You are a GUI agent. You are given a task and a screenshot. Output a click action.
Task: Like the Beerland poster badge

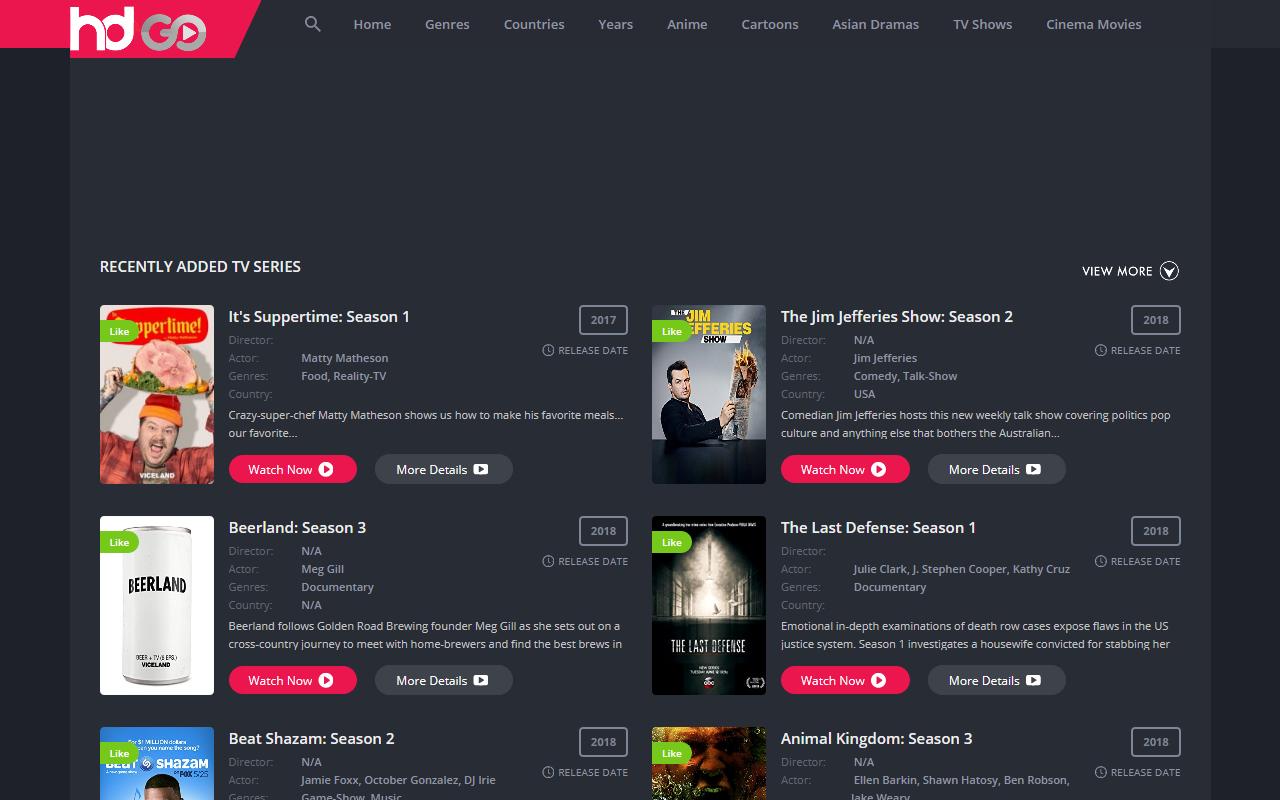pyautogui.click(x=119, y=542)
